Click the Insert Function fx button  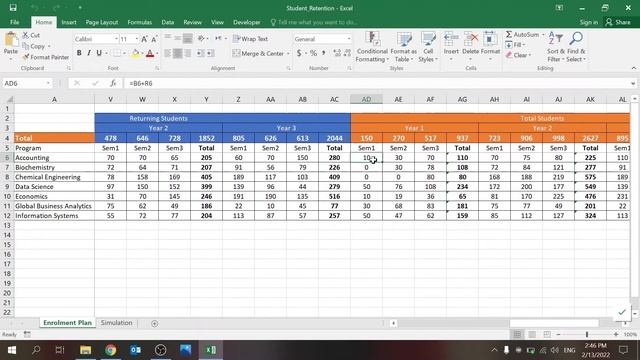[113, 83]
